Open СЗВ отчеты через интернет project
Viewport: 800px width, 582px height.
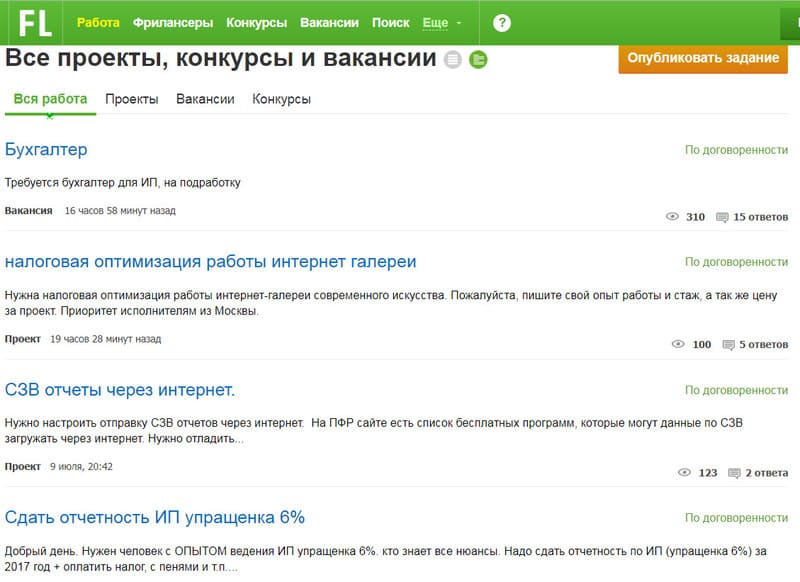pos(120,390)
